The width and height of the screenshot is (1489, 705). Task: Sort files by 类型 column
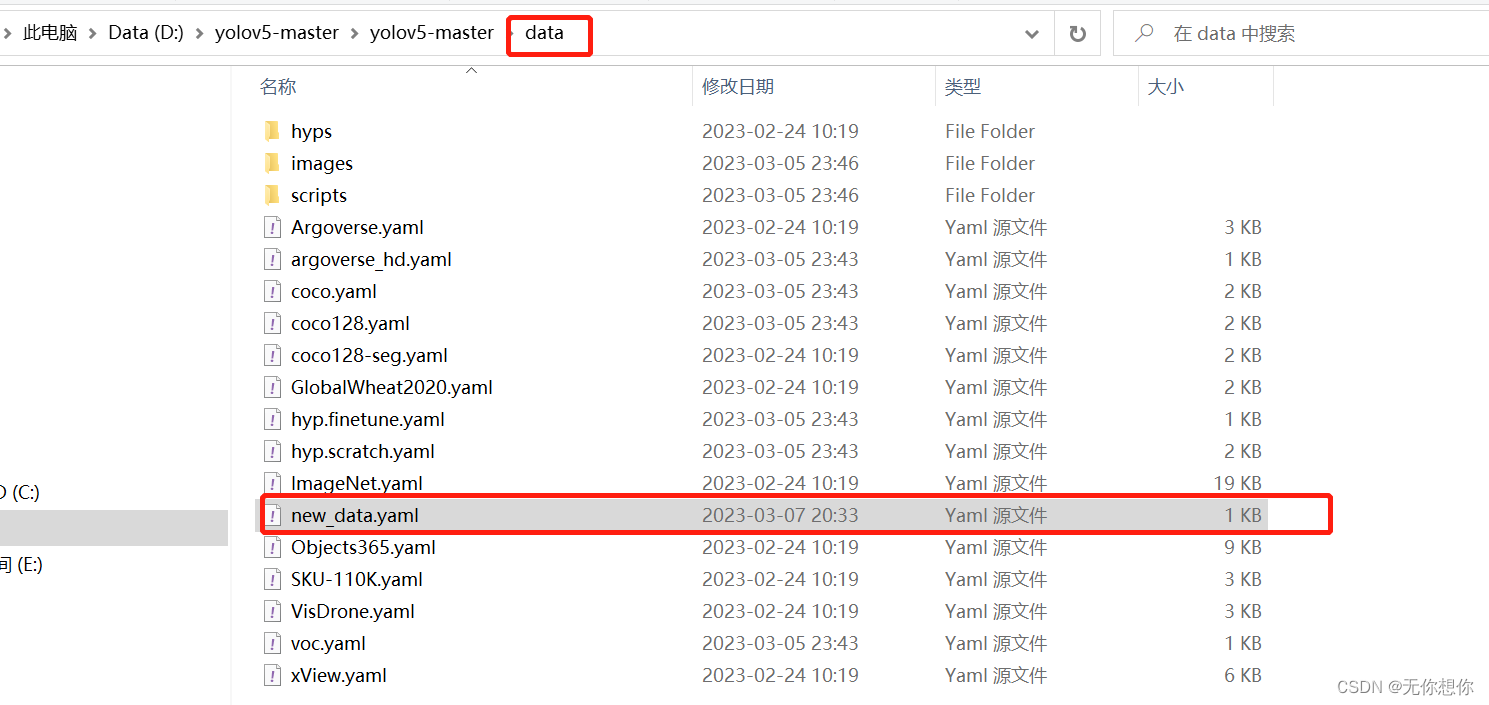click(x=963, y=87)
